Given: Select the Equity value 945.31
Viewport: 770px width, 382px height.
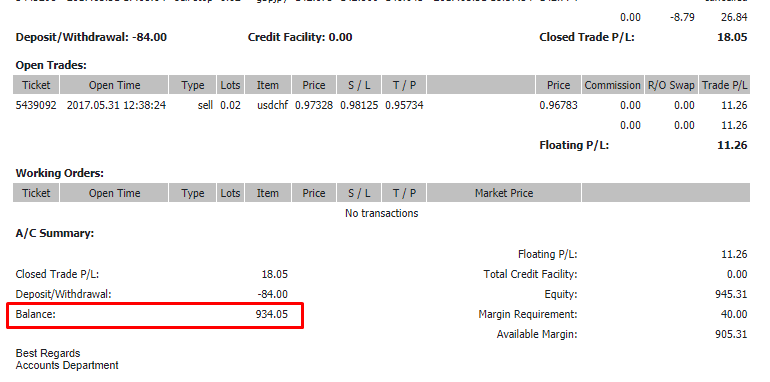Looking at the screenshot, I should [x=731, y=294].
